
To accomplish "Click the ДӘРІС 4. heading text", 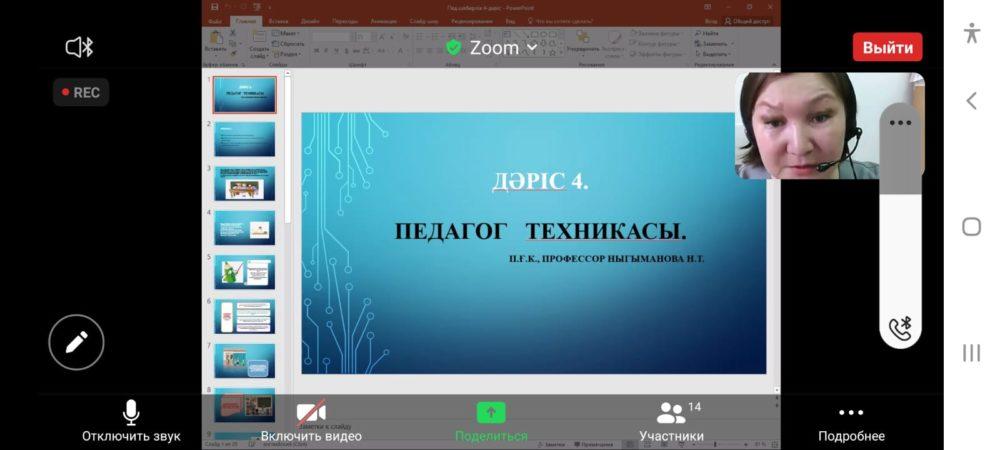I will coord(540,181).
